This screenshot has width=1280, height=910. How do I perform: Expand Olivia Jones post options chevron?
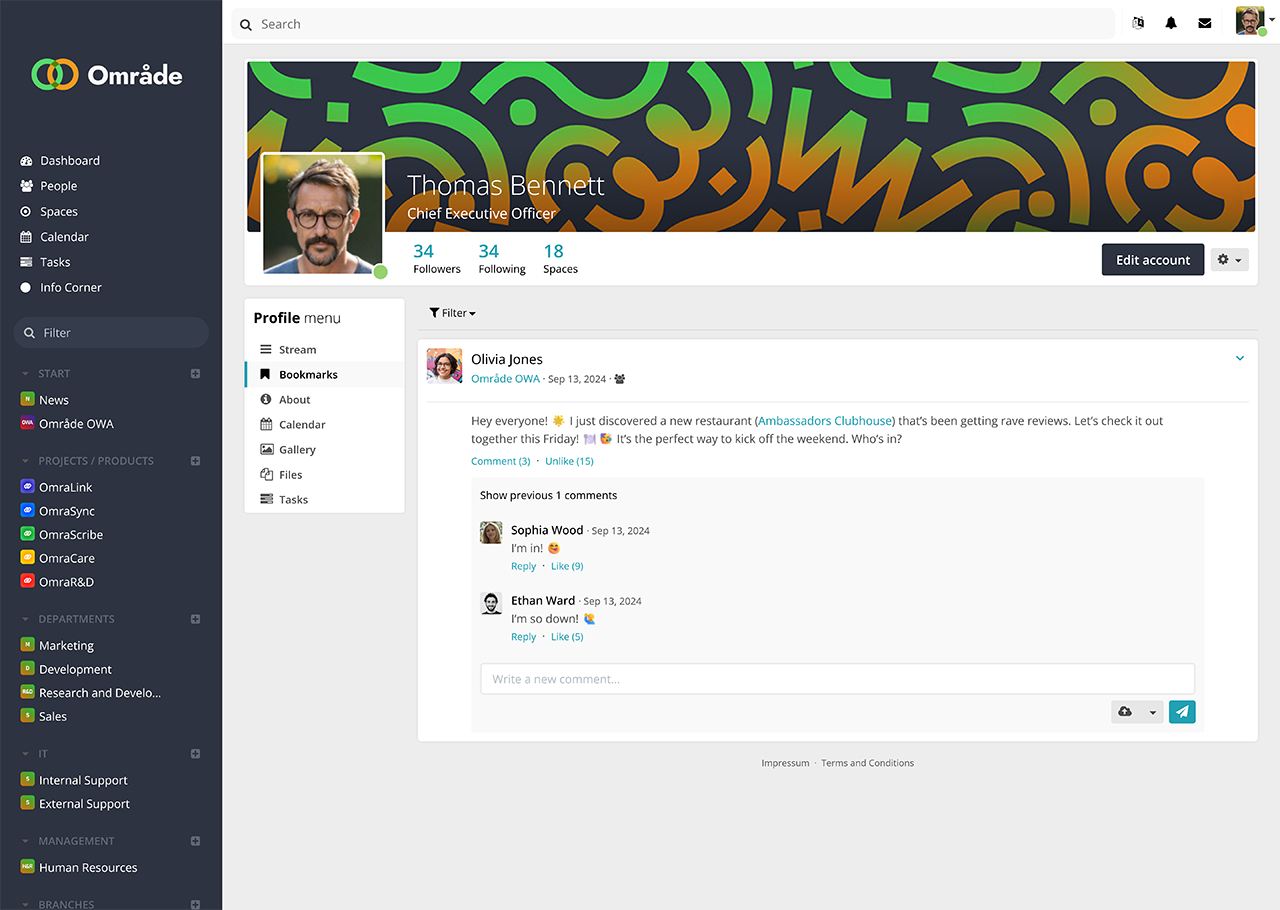coord(1240,358)
